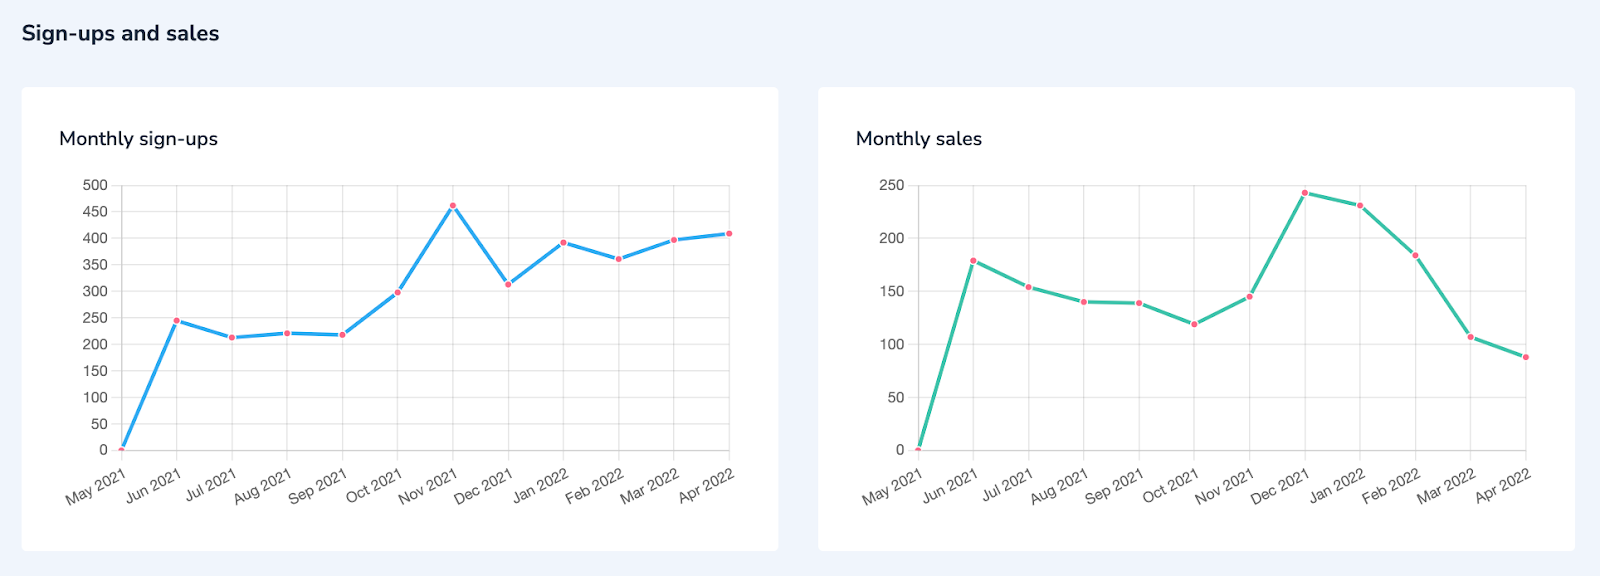
Task: Click the Dec 2021 peak point on sales chart
Action: tap(1305, 193)
